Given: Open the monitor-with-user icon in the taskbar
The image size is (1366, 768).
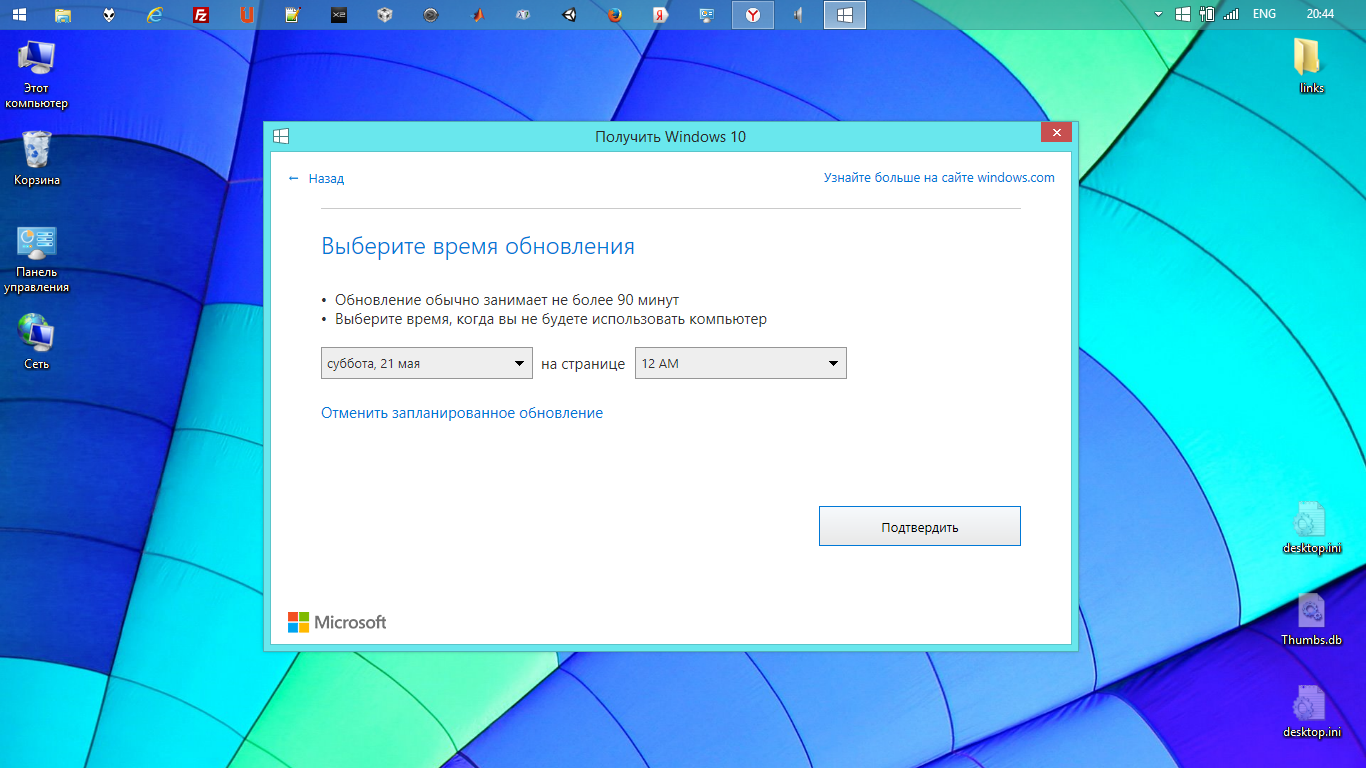Looking at the screenshot, I should tap(707, 15).
